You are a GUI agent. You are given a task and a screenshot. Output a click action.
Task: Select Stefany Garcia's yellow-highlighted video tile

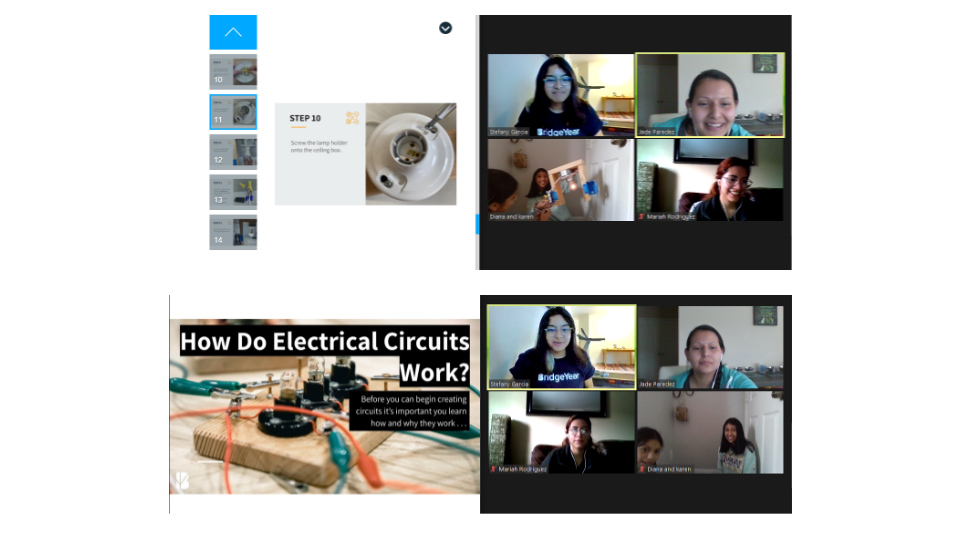(561, 346)
